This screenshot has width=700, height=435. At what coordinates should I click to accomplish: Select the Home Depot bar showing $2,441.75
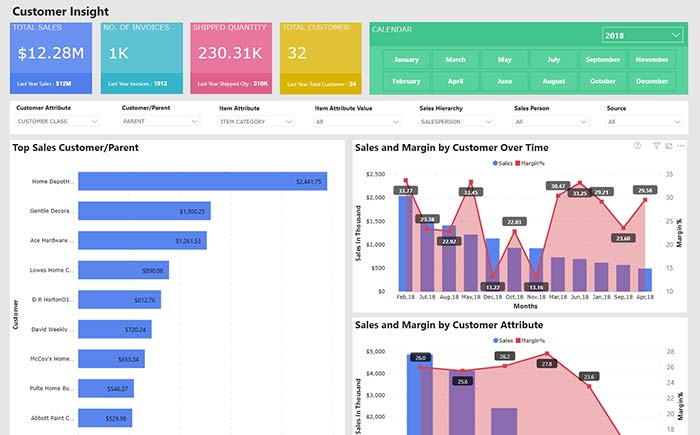tap(202, 181)
